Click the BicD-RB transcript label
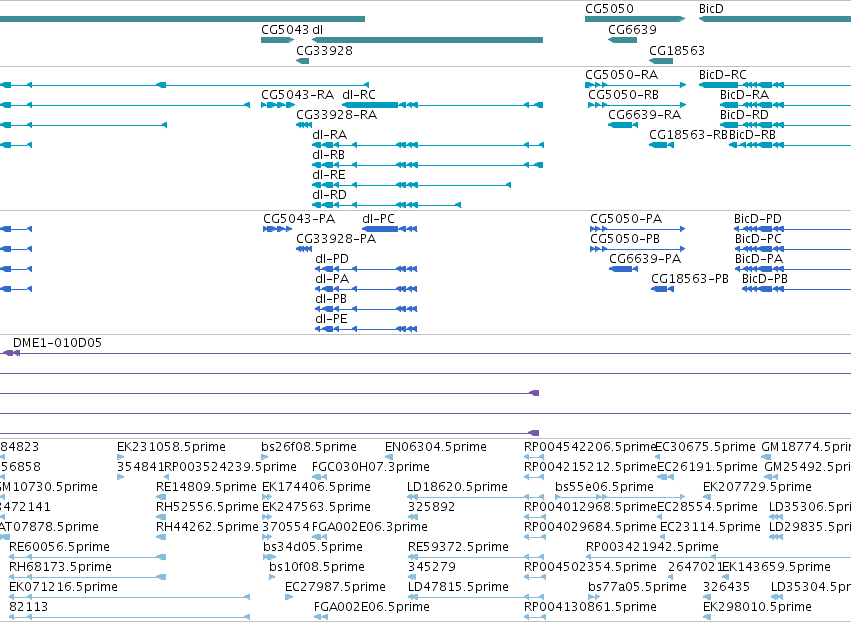Screen dimensions: 851x622 [x=752, y=135]
